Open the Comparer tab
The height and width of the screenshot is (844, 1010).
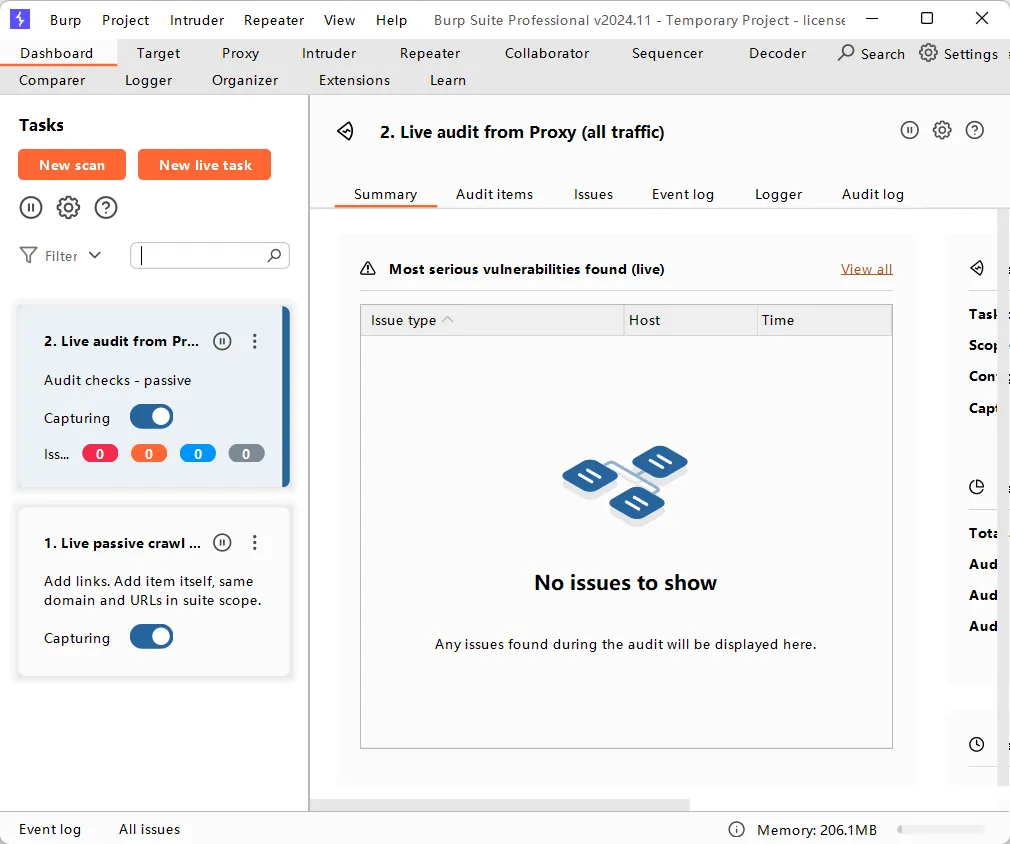[52, 80]
